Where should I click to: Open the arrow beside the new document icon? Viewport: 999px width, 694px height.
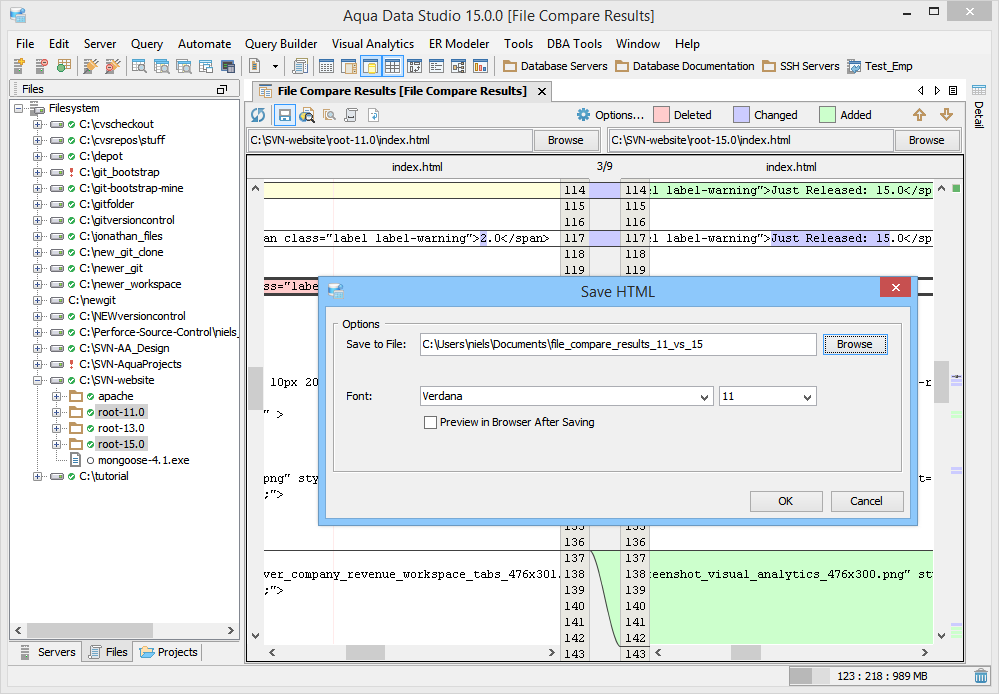275,66
